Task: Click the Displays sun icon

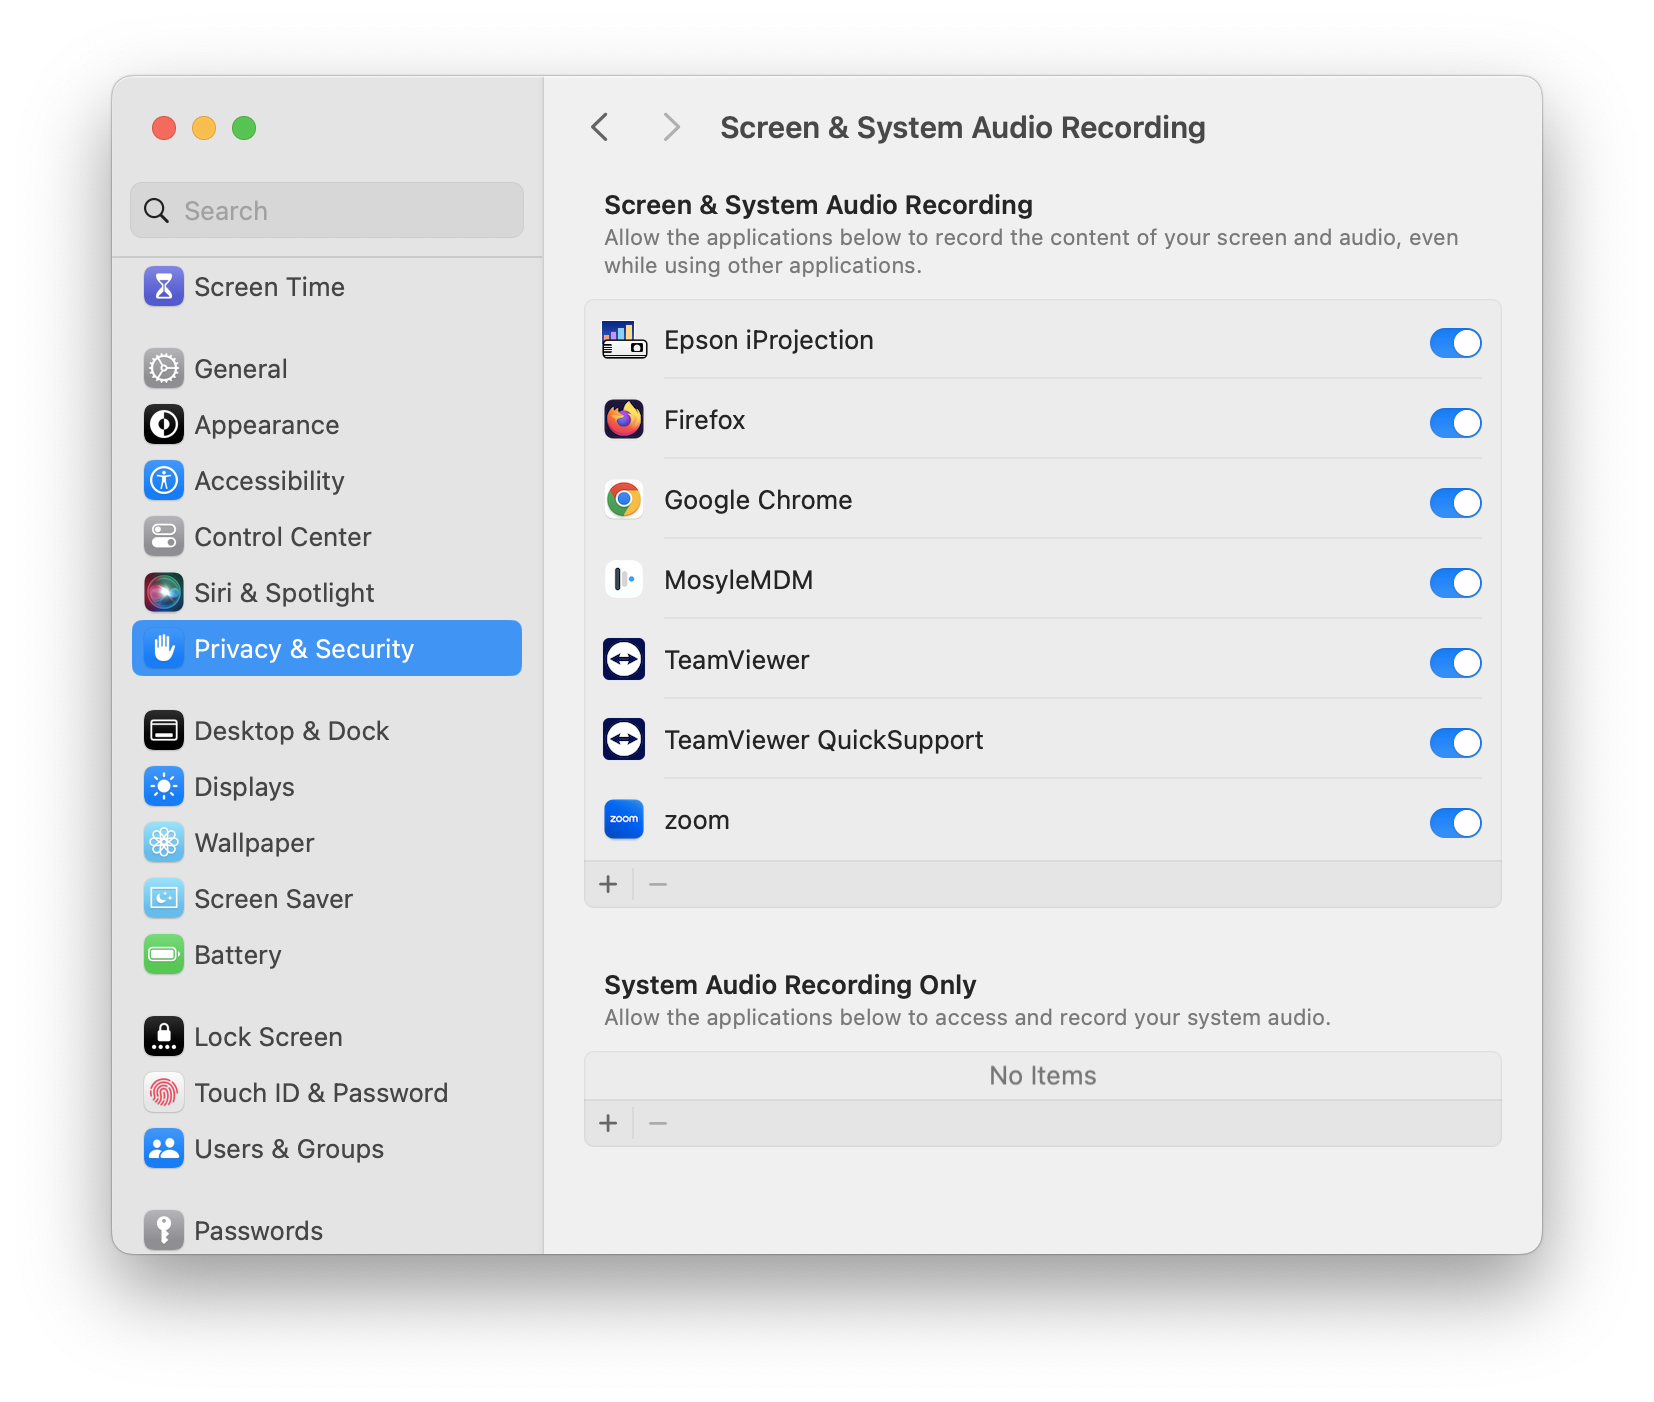Action: 164,787
